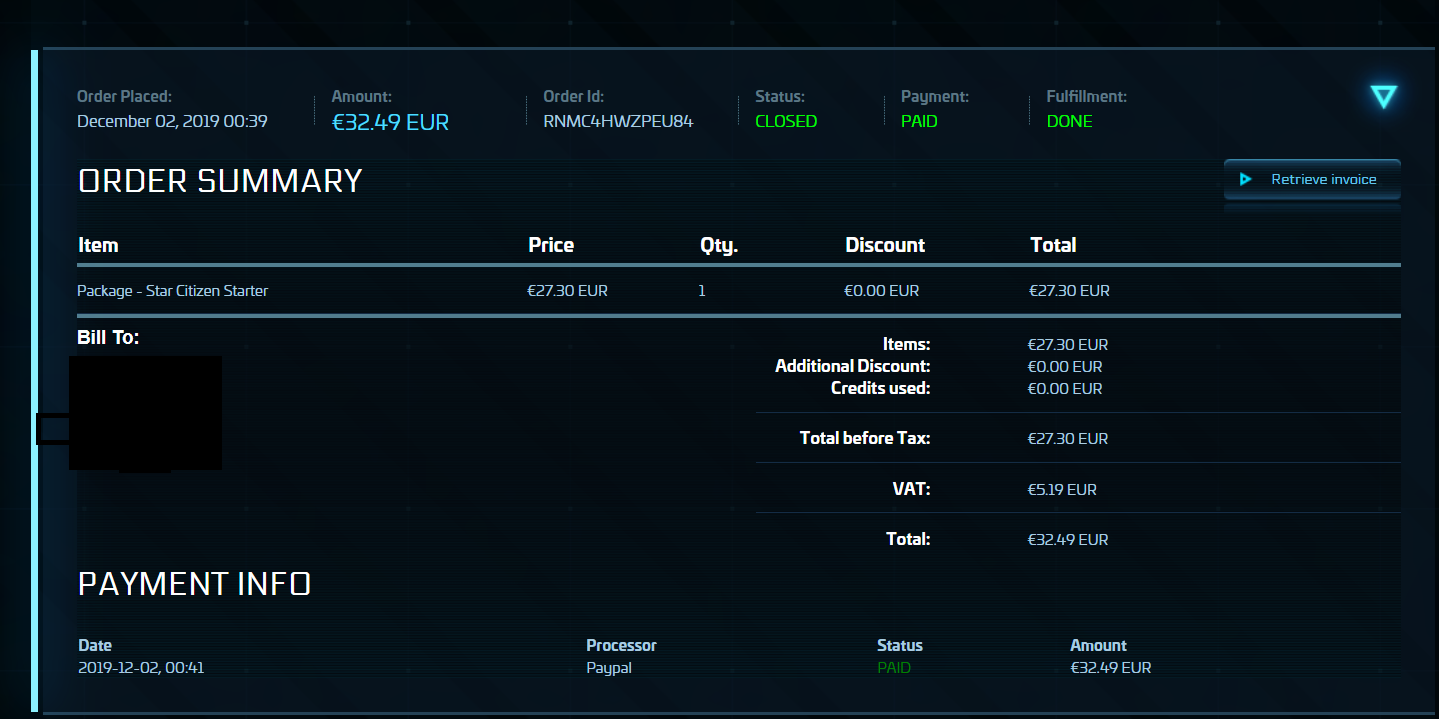Collapse the order details triangle arrow
The height and width of the screenshot is (719, 1439).
[x=1383, y=96]
